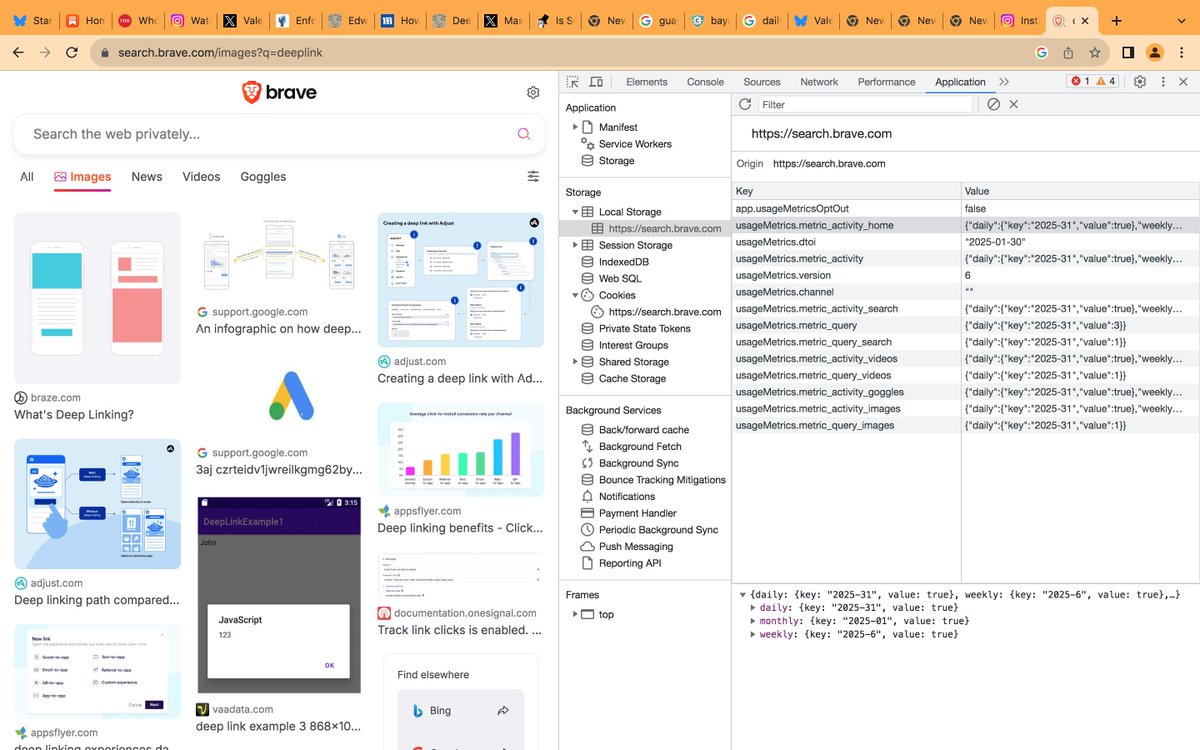Screen dimensions: 1200x750
Task: Click the share icon in address bar
Action: tap(1068, 52)
